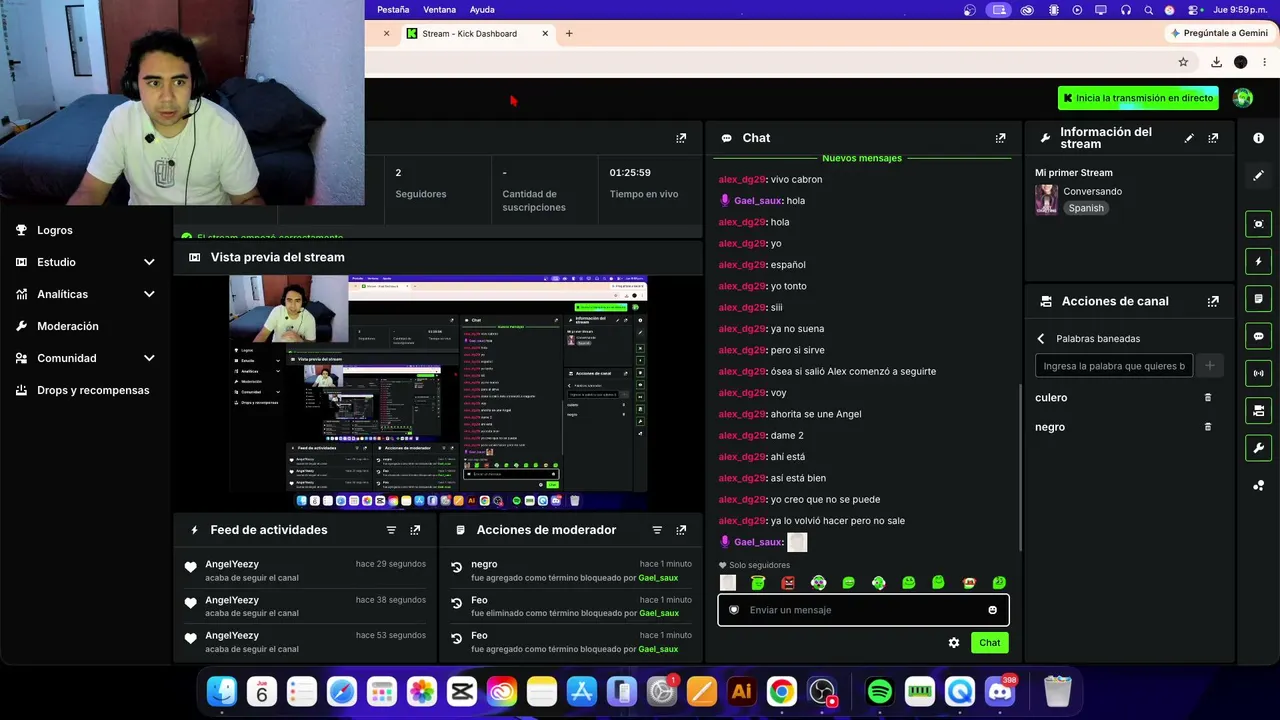Switch to the Stream - Kick Dashboard tab
The image size is (1280, 720).
[478, 33]
